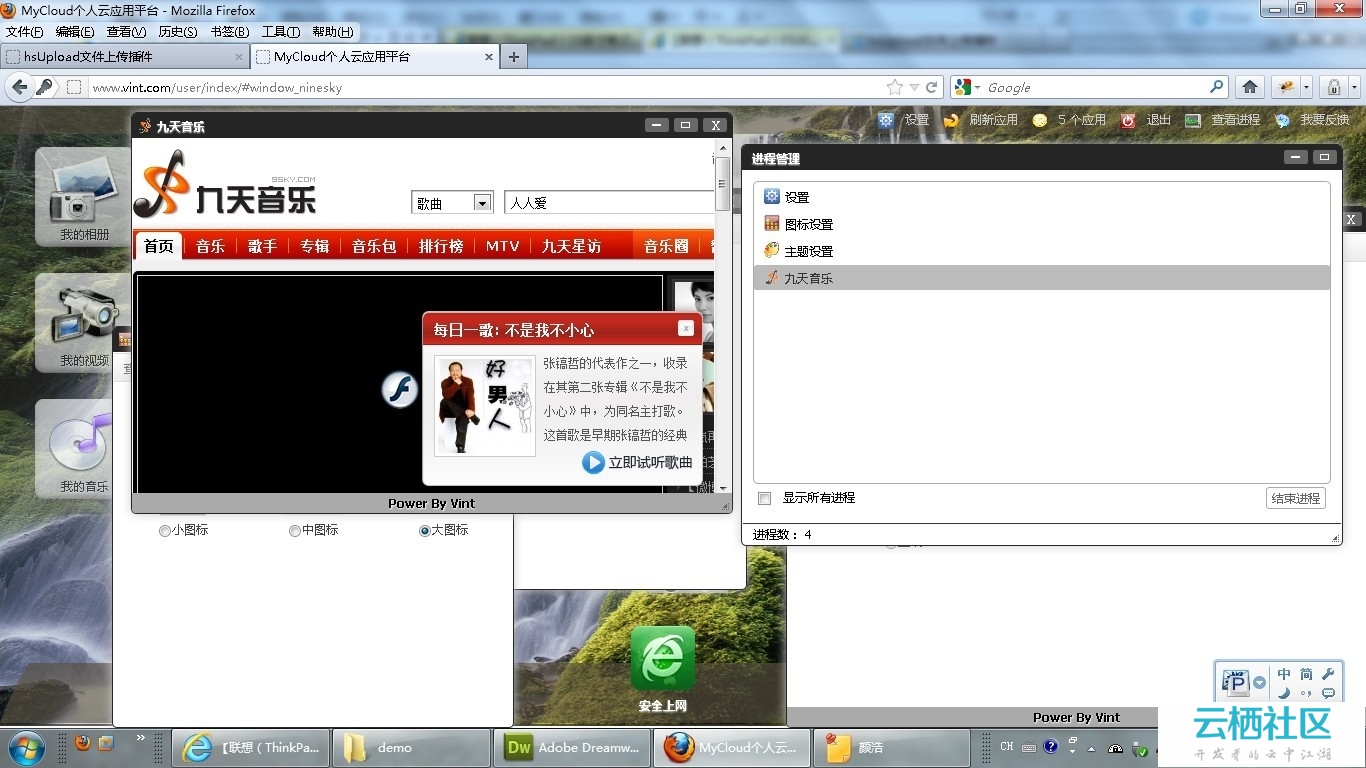Click the help question icon in system tray

[x=1051, y=746]
